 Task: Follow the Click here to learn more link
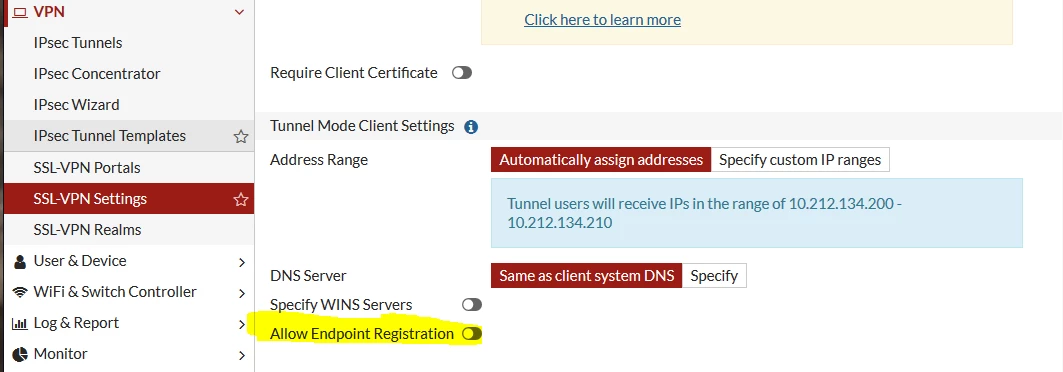click(x=602, y=20)
